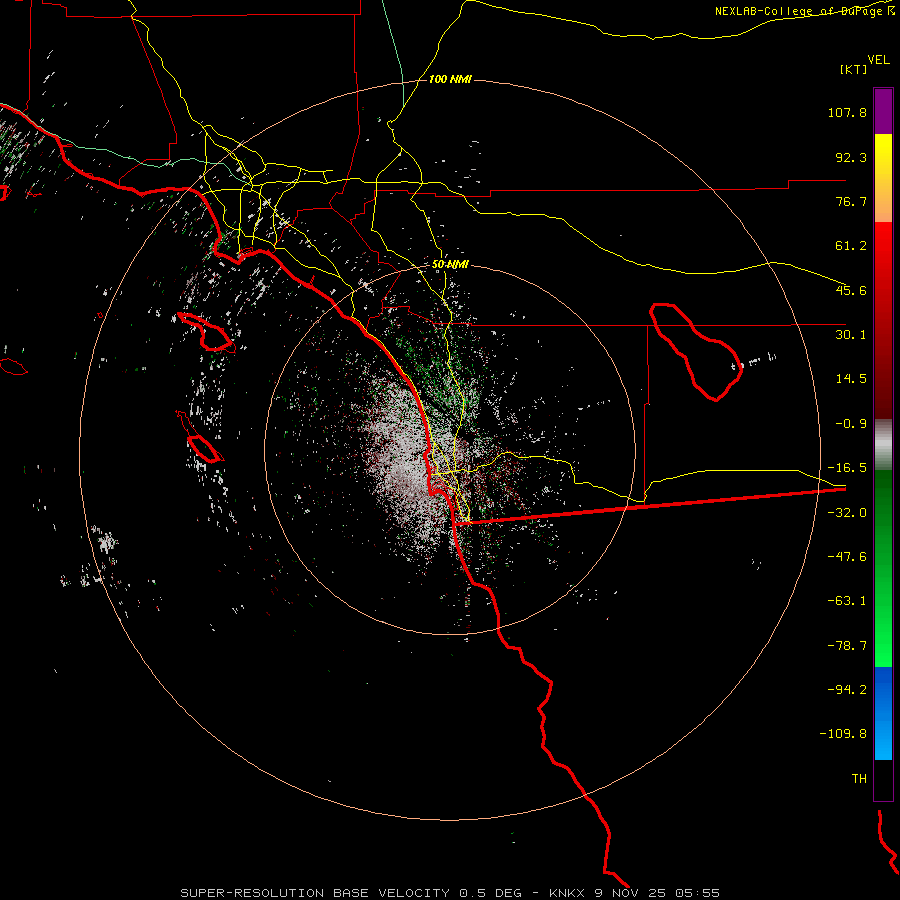Viewport: 900px width, 900px height.
Task: Select the -16.5 scale value
Action: click(847, 468)
